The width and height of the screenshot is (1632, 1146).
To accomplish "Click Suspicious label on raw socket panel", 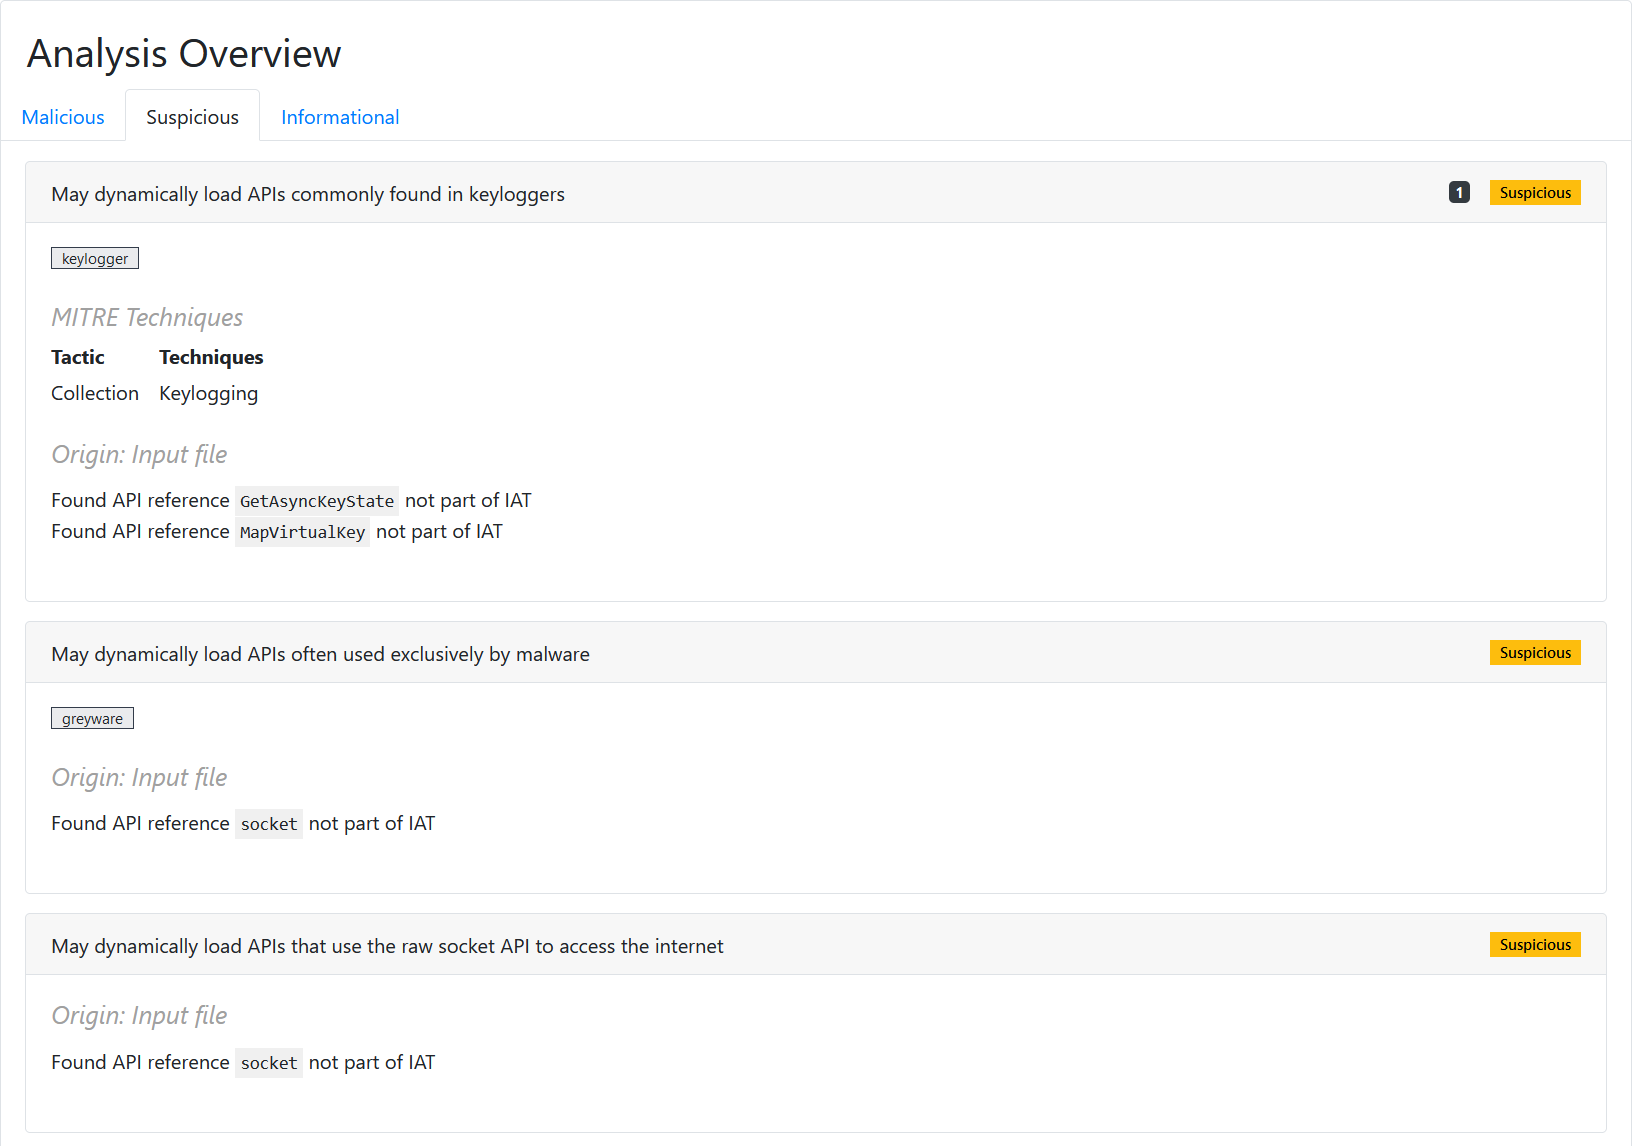I will pyautogui.click(x=1535, y=944).
